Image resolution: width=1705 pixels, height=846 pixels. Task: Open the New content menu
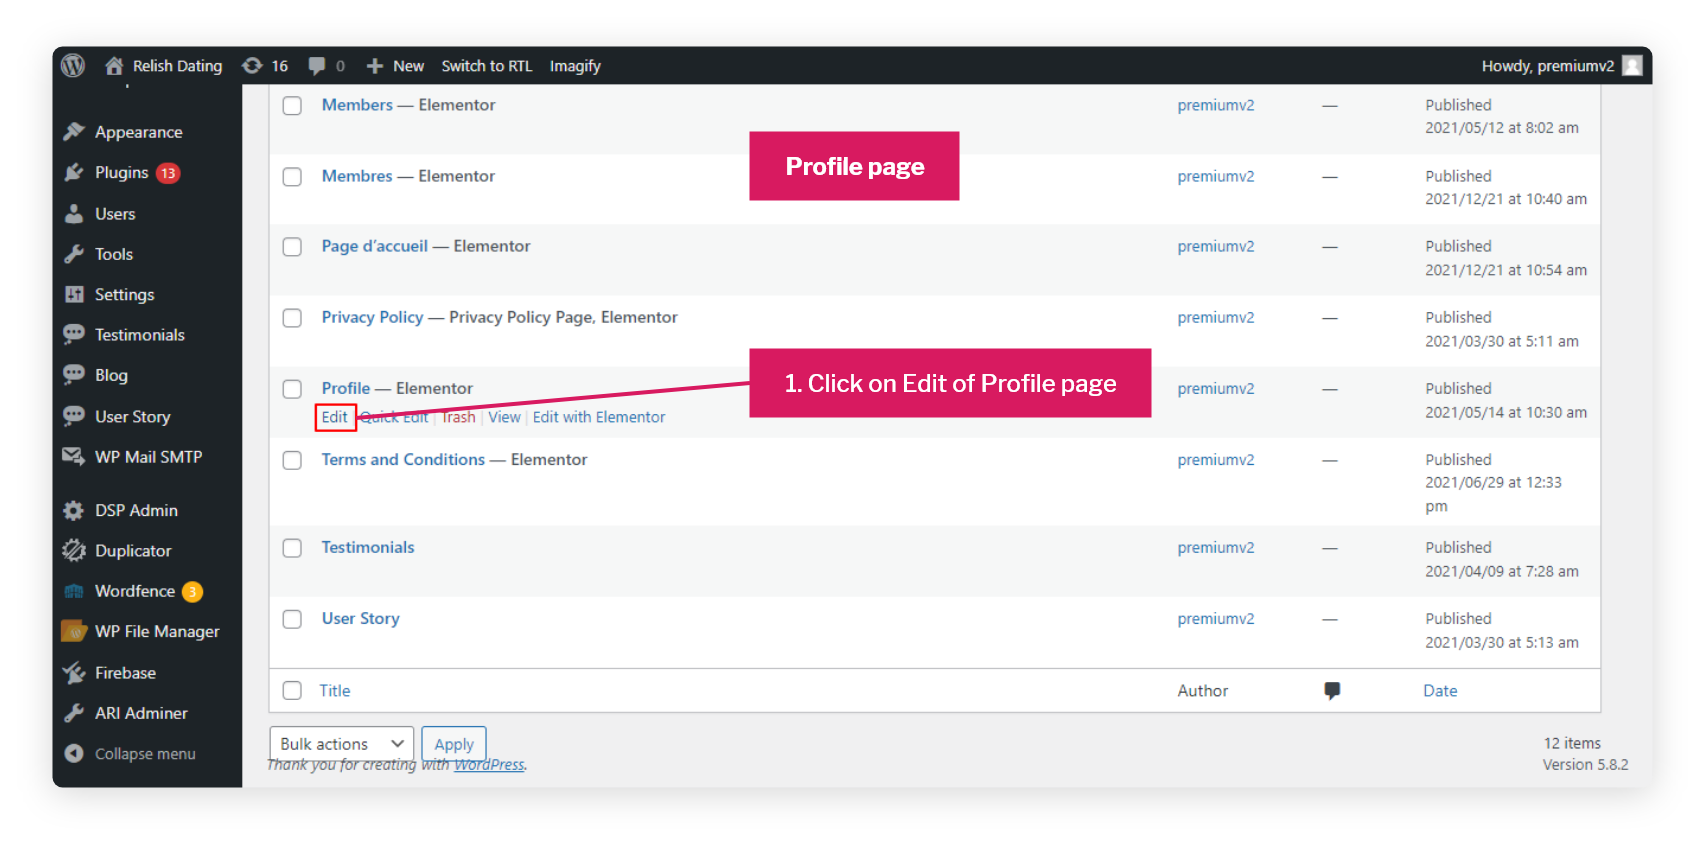coord(395,66)
